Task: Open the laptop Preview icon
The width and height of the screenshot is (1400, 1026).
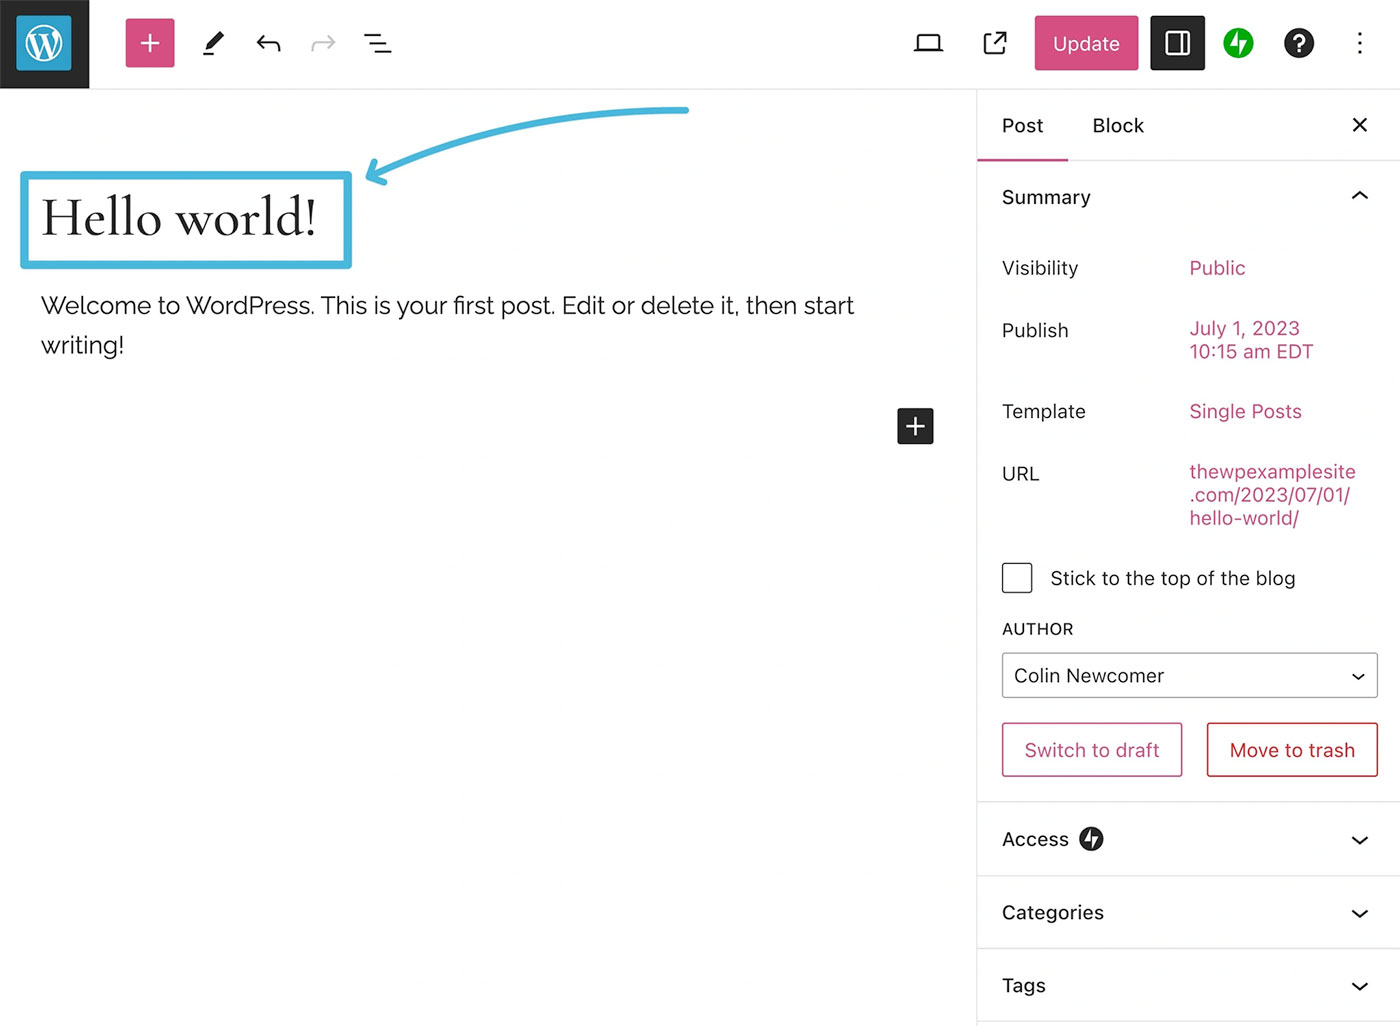Action: point(928,43)
